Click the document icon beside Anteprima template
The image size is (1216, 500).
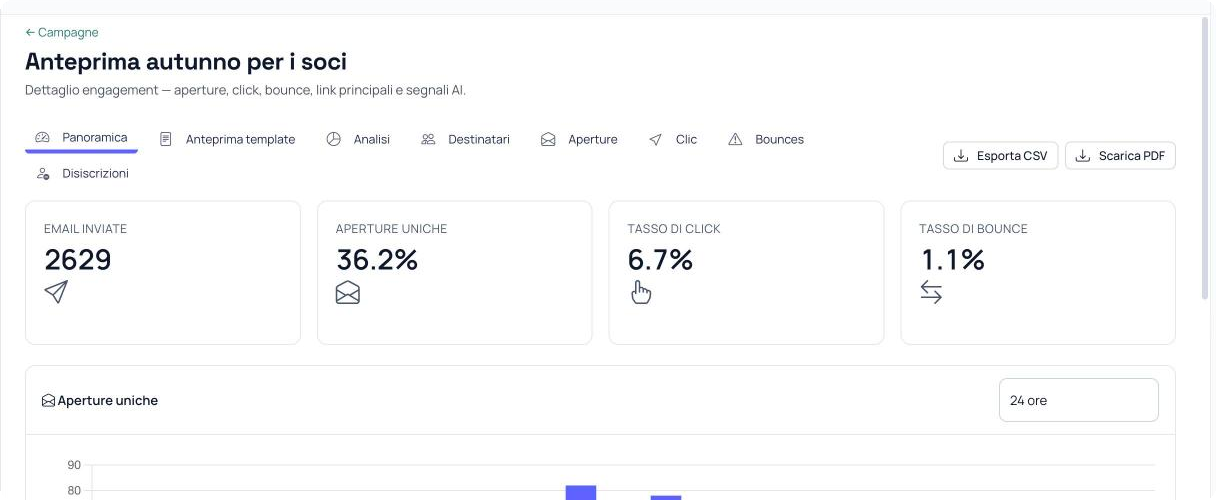click(x=166, y=140)
